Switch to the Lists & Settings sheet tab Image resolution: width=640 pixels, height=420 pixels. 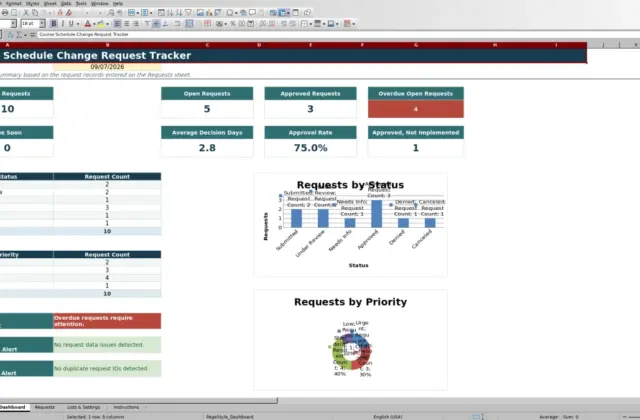click(x=83, y=407)
